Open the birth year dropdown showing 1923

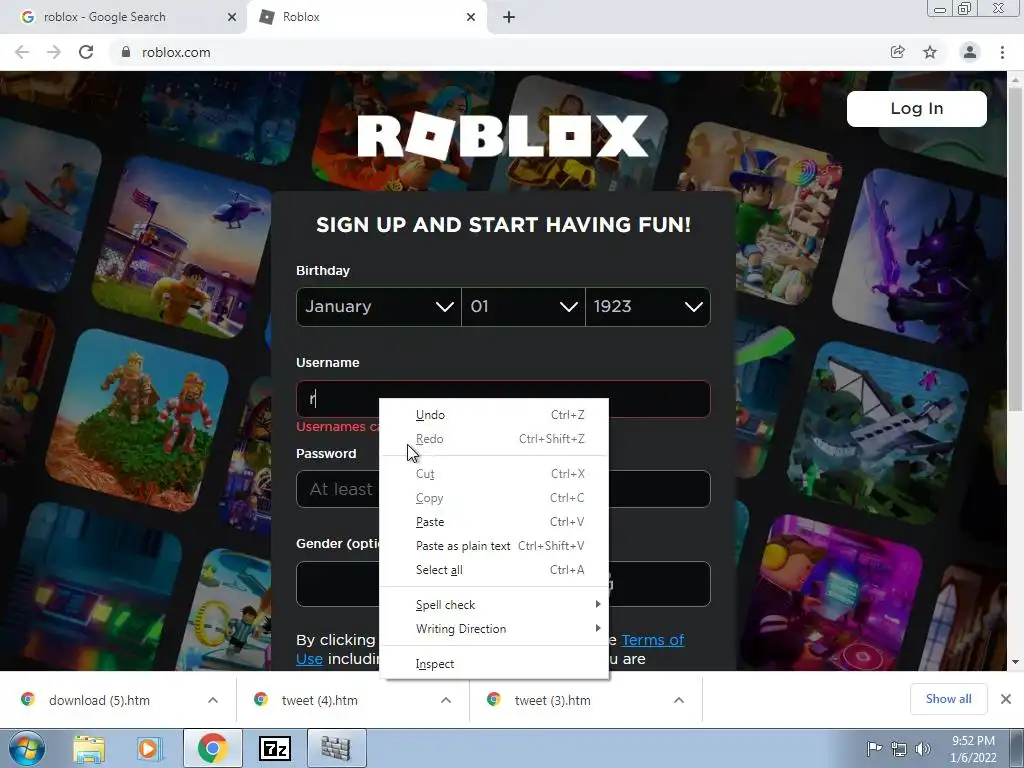point(648,307)
